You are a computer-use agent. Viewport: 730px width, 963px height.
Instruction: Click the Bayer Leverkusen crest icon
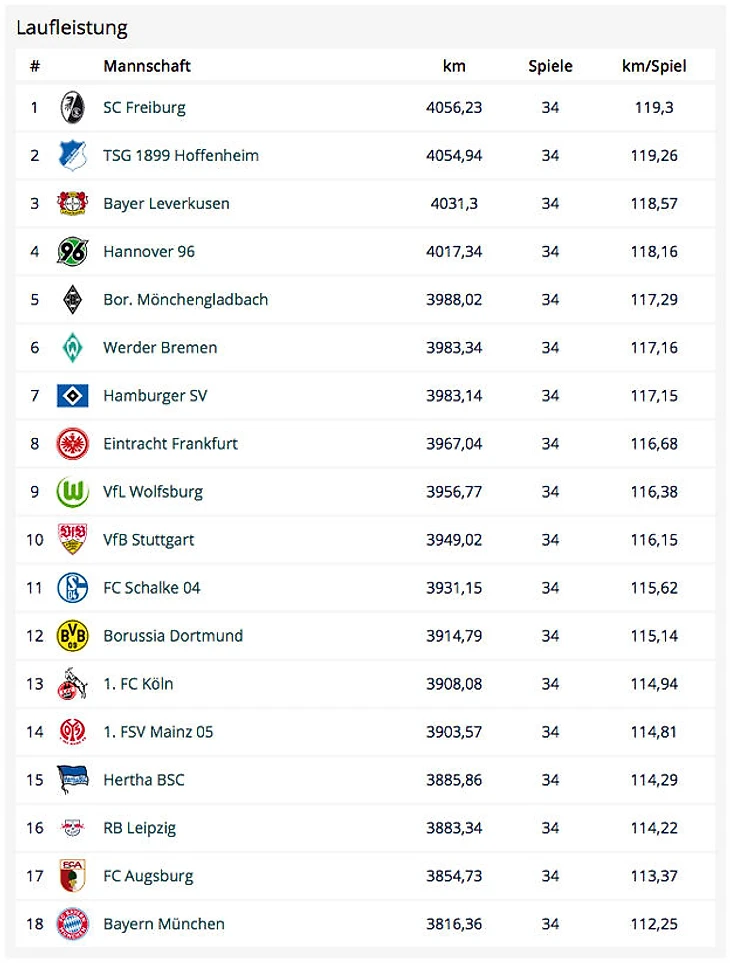coord(72,203)
